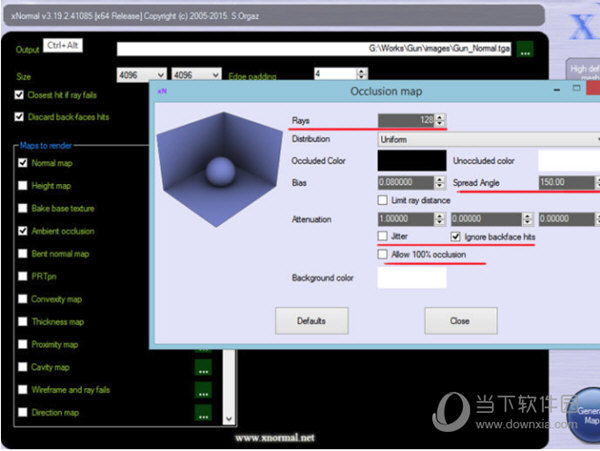This screenshot has height=451, width=600.
Task: Uncheck Ambient occlusion map
Action: click(x=23, y=231)
